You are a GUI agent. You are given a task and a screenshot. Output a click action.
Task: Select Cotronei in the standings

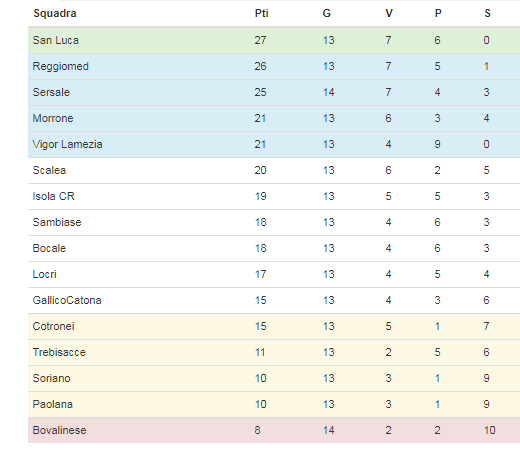(x=54, y=326)
